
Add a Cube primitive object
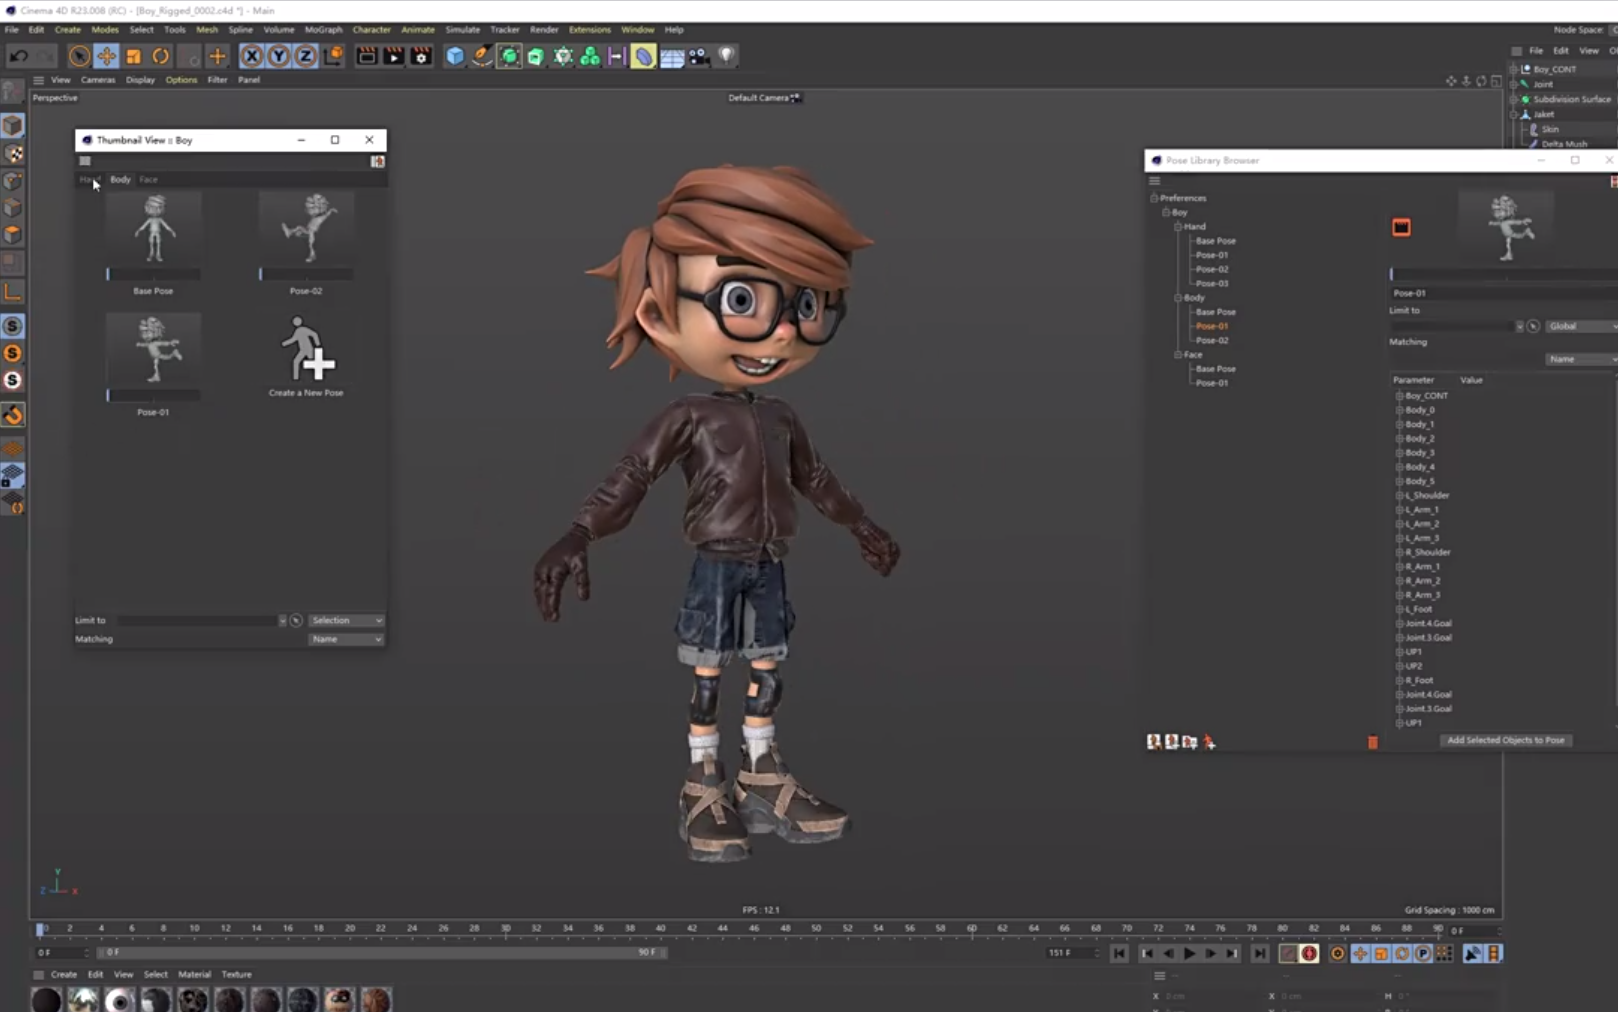coord(455,56)
